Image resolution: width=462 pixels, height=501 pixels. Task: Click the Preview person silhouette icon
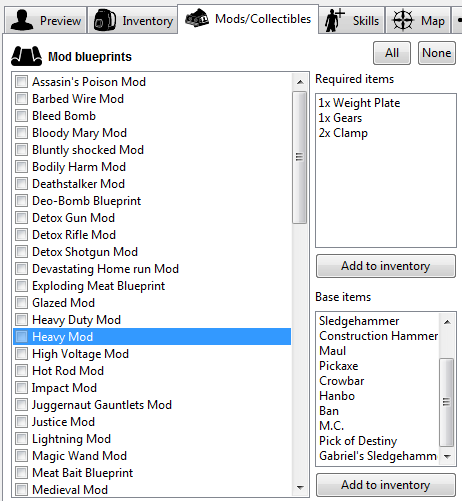click(x=22, y=20)
